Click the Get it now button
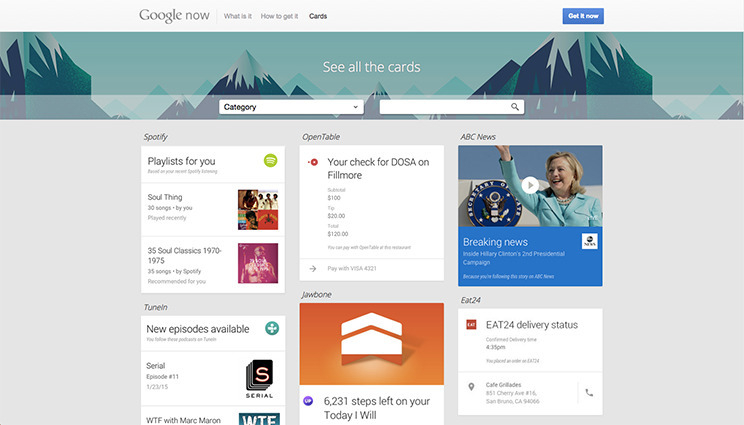Screen dimensions: 744x425 (583, 16)
